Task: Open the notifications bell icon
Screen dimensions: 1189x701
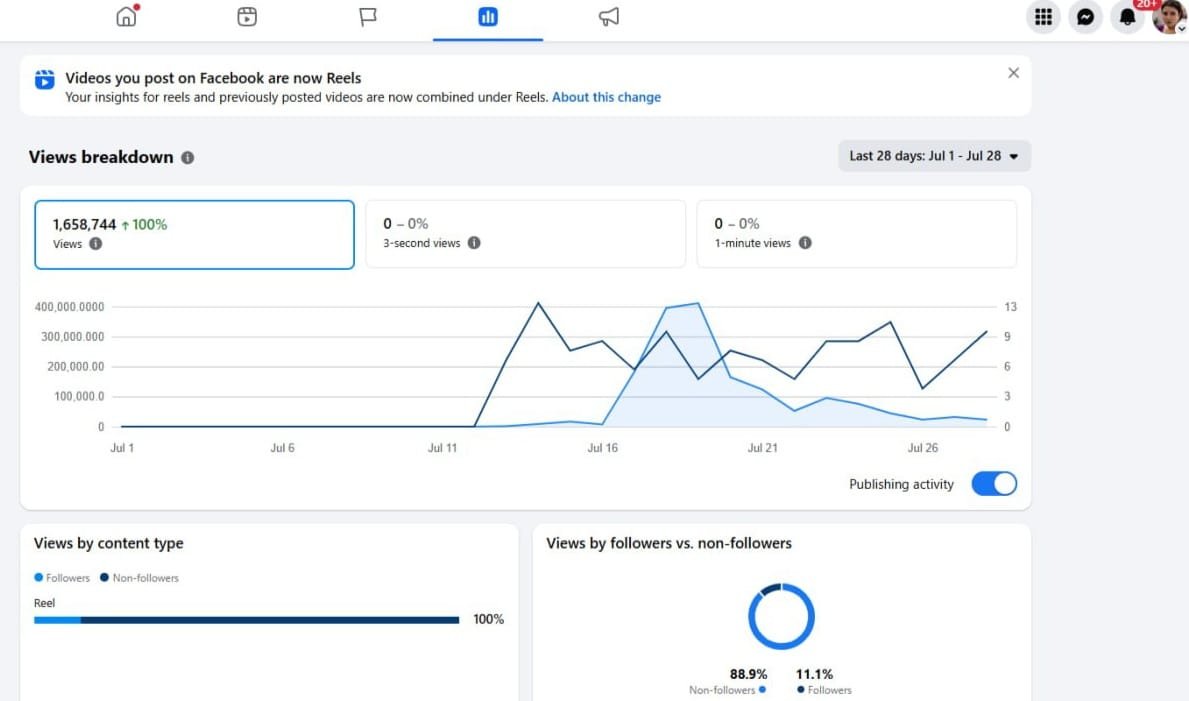Action: click(1128, 17)
